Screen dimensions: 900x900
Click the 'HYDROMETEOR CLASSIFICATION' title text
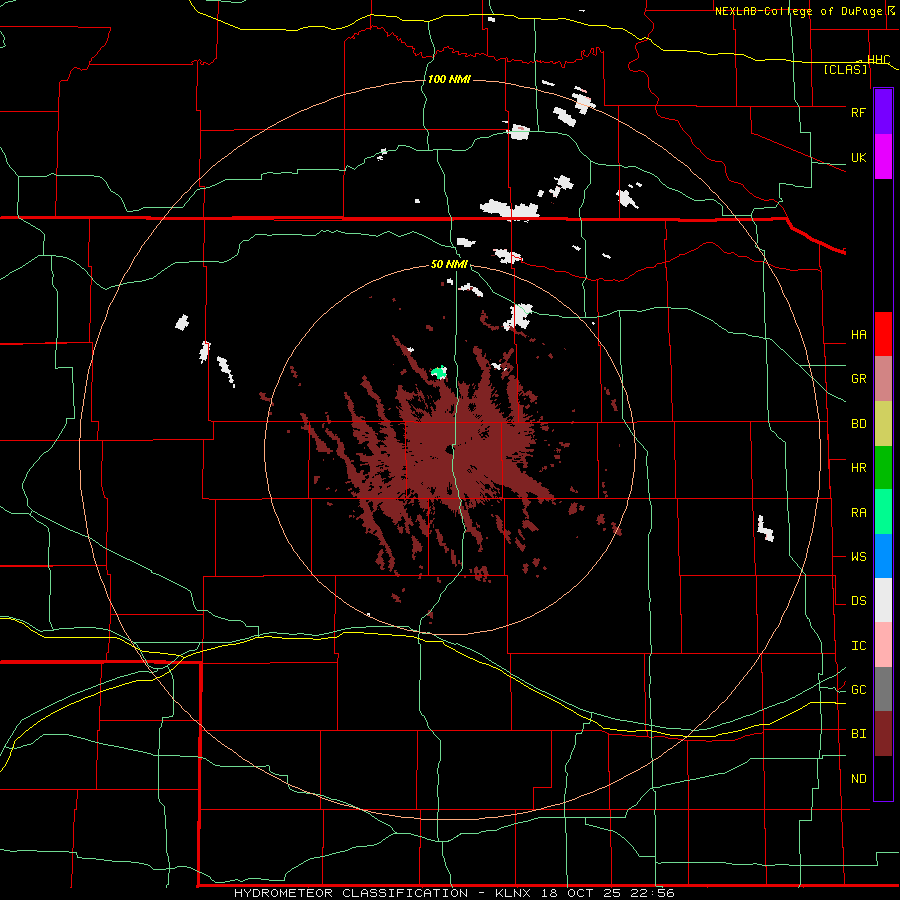click(x=351, y=893)
